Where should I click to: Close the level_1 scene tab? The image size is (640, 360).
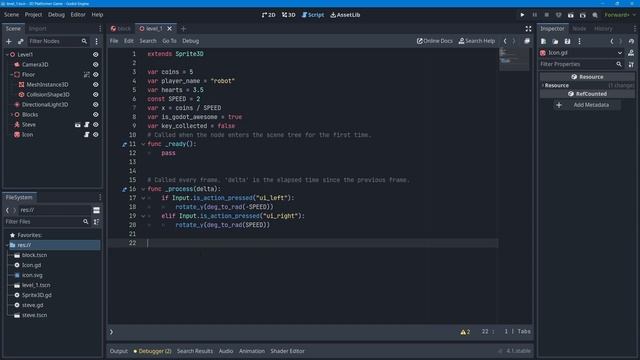tap(169, 29)
